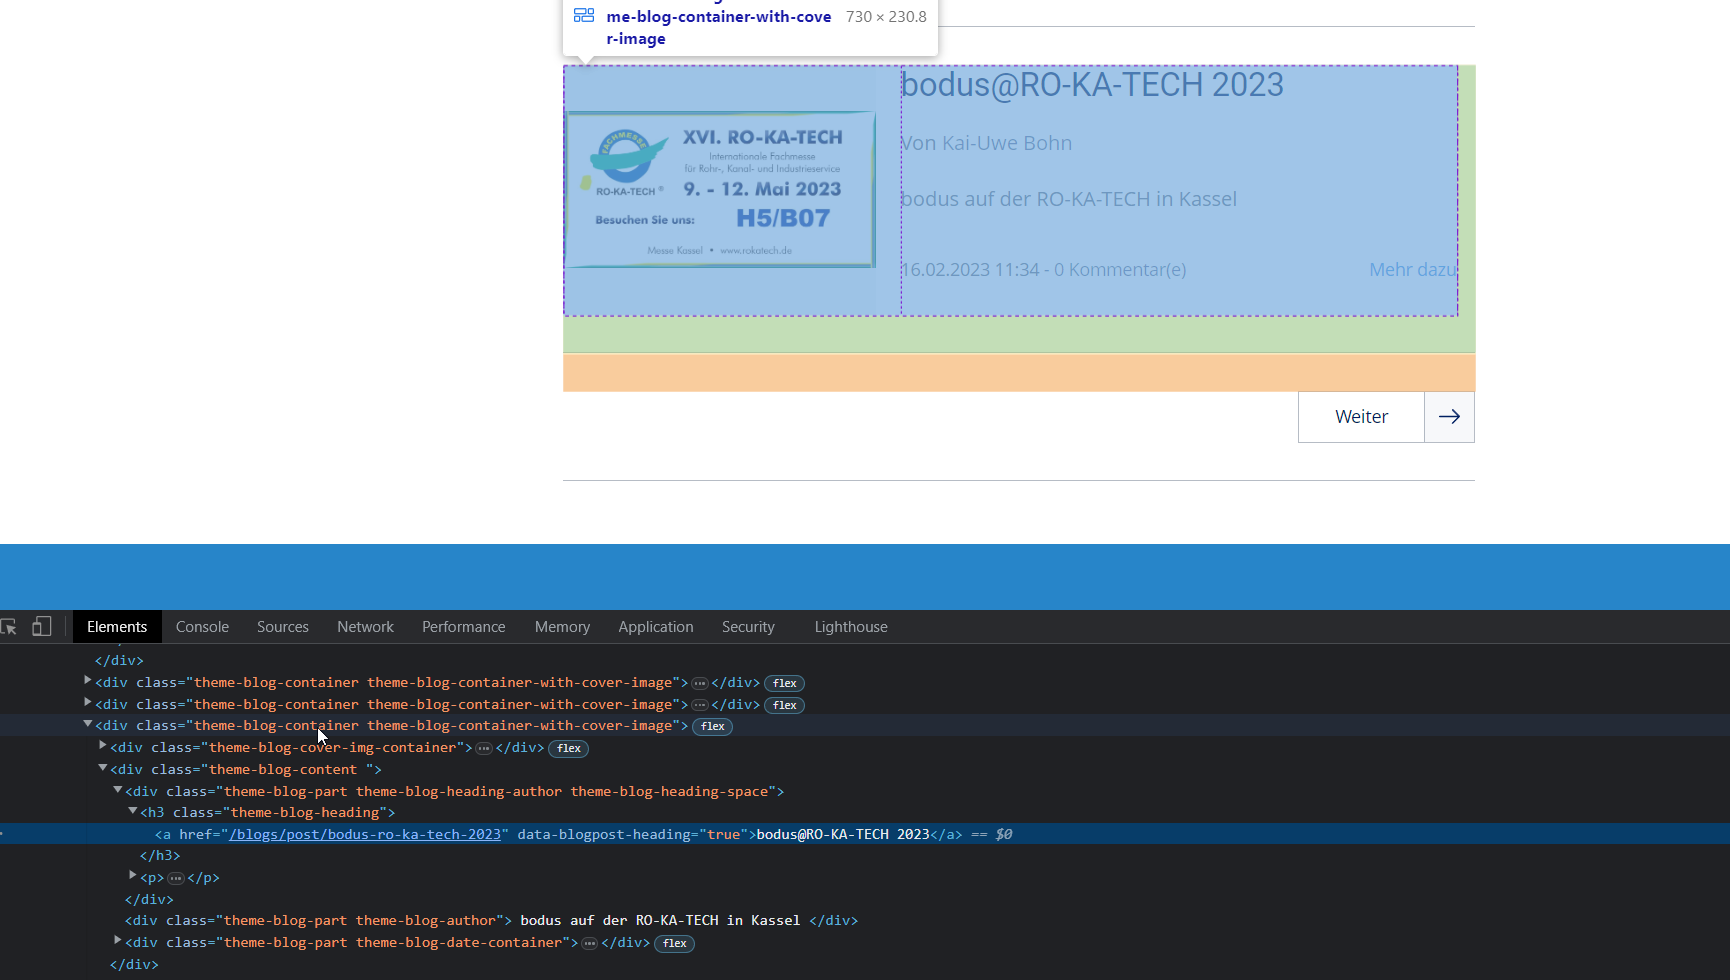Screen dimensions: 1730x980
Task: Click ellipsis inside the p element
Action: [x=176, y=878]
